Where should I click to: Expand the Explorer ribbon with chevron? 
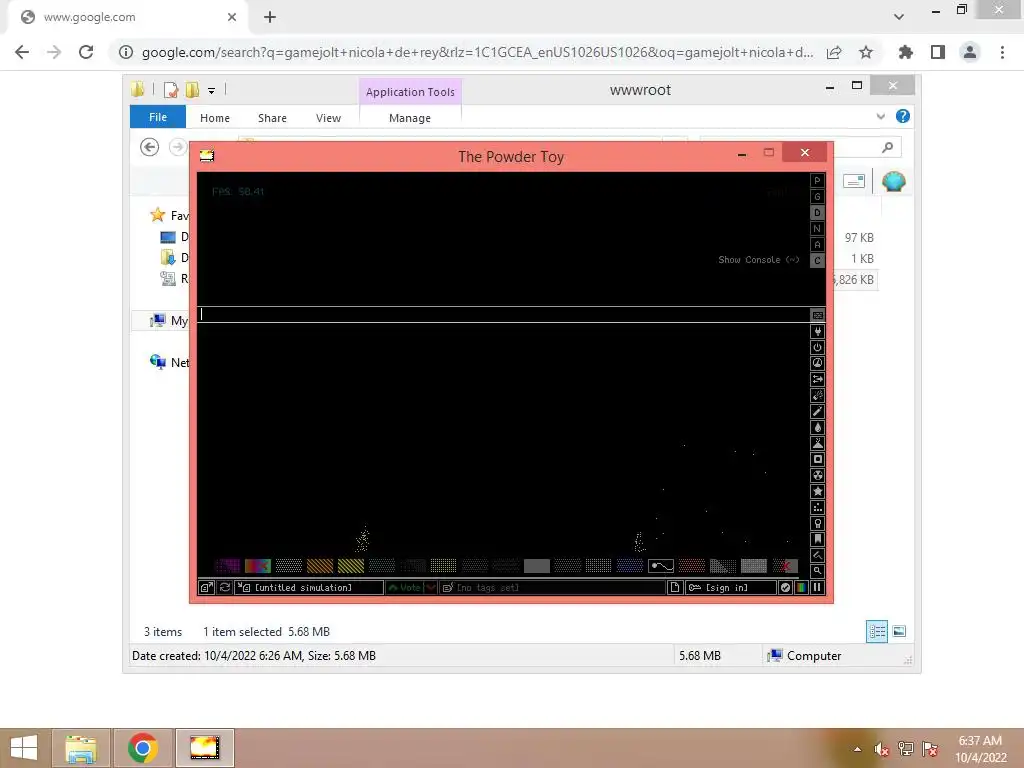tap(880, 116)
